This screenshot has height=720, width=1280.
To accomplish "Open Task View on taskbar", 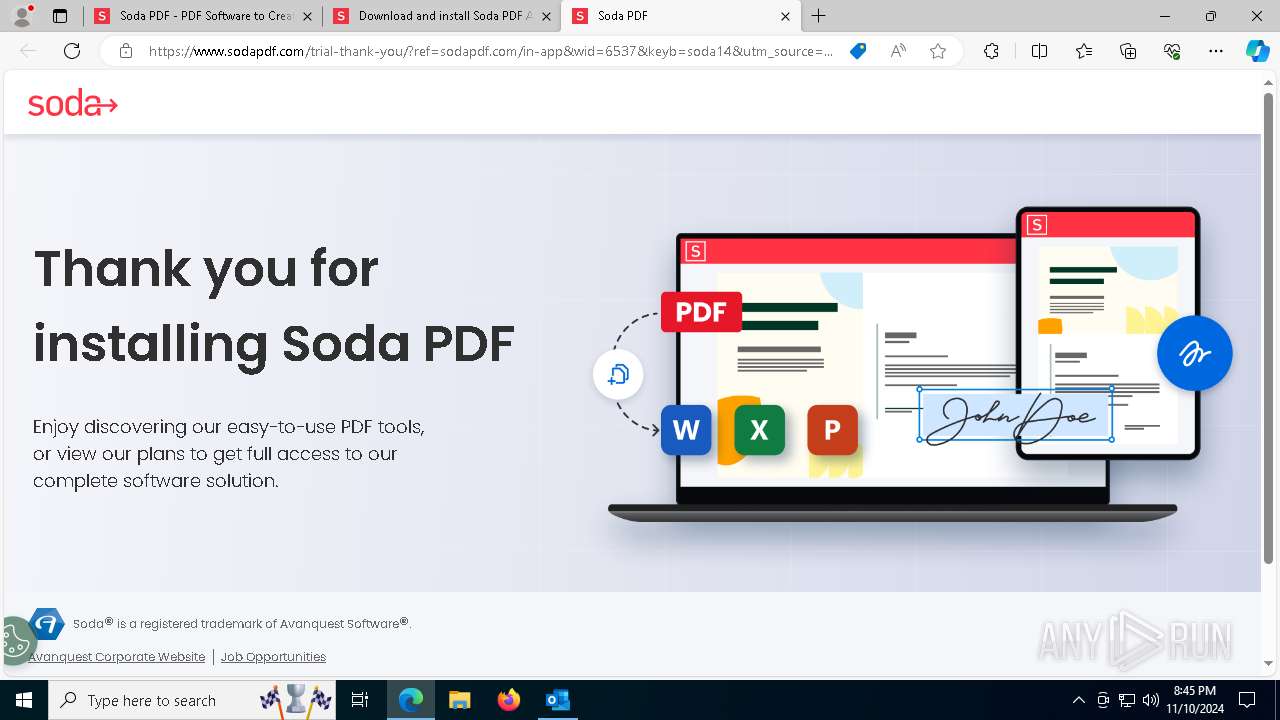I will 361,700.
